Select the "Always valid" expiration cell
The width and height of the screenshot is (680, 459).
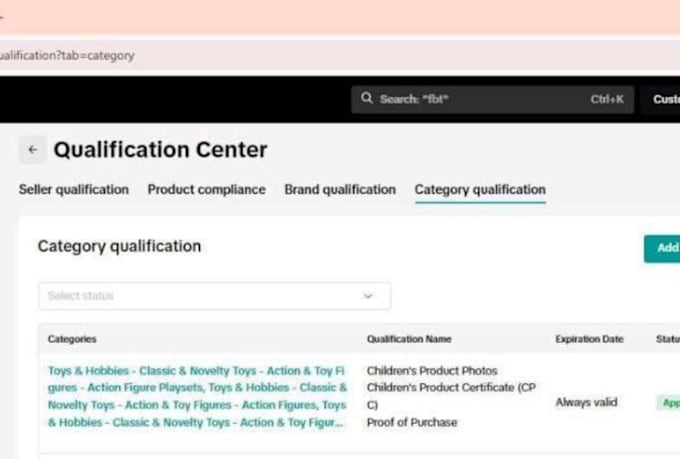586,402
